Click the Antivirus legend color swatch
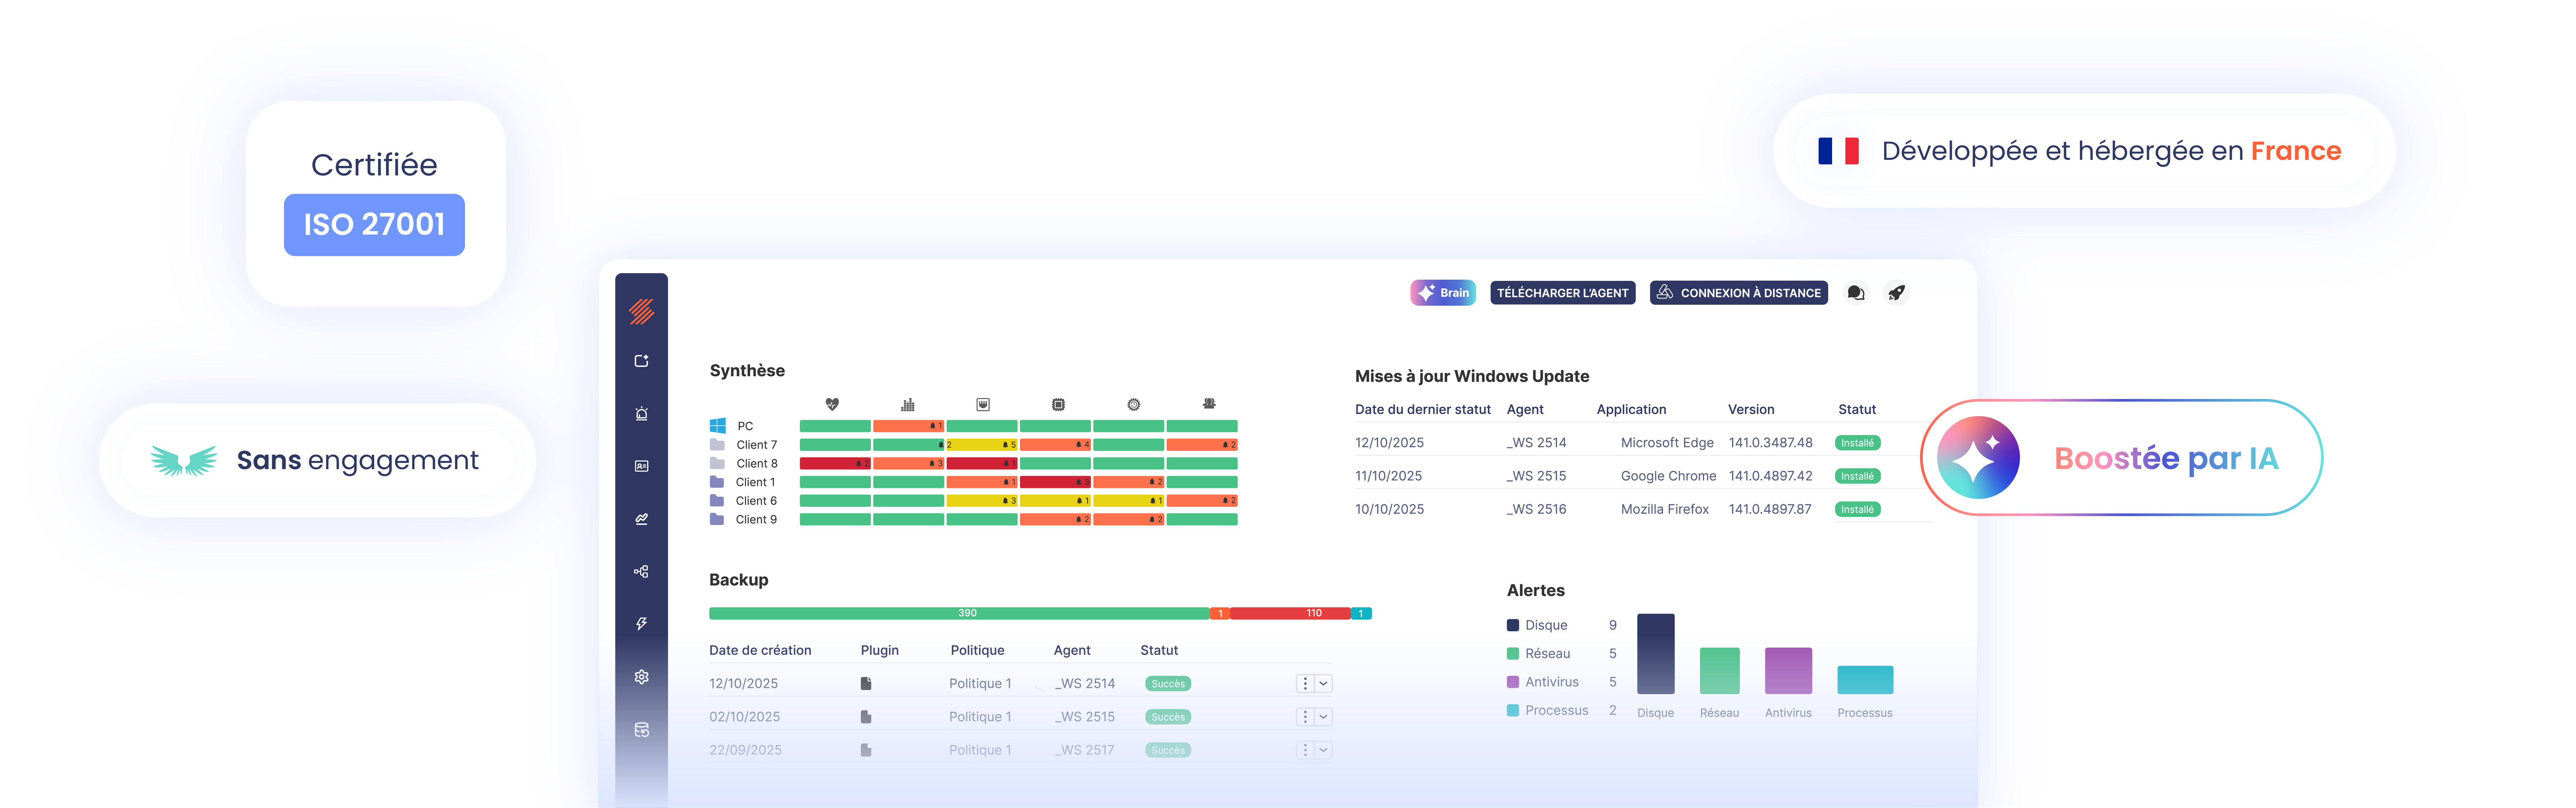 (1513, 682)
